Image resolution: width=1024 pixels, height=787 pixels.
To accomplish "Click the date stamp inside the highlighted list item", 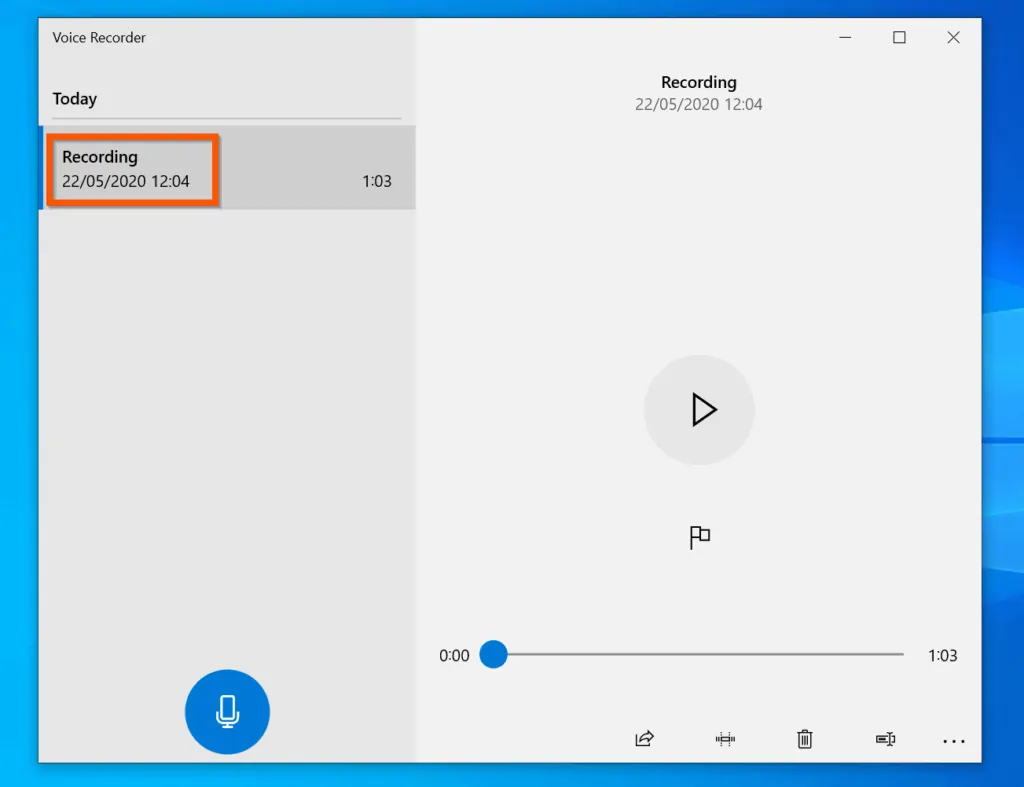I will click(x=126, y=181).
